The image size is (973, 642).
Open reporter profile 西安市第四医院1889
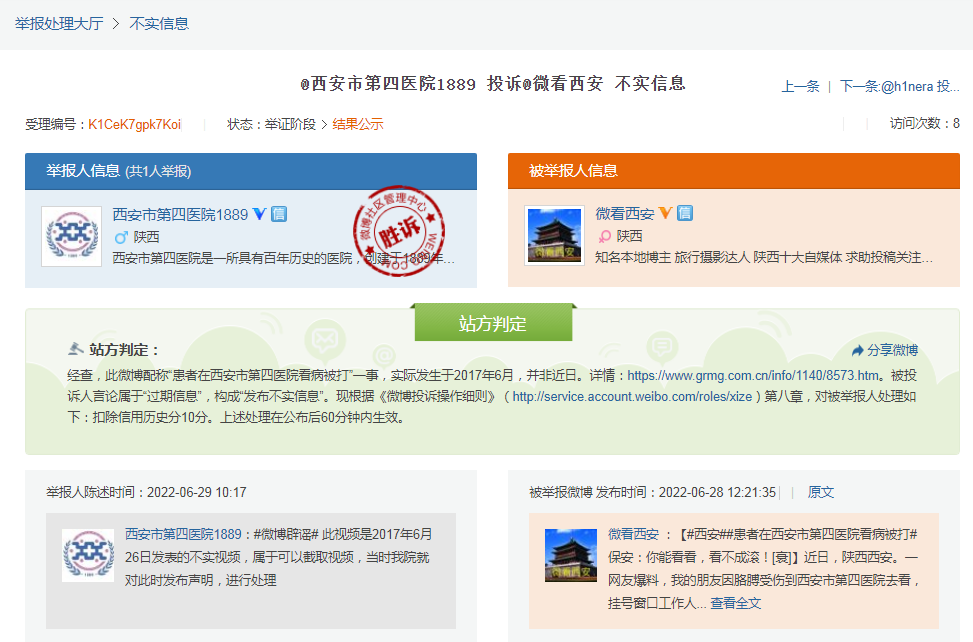180,215
